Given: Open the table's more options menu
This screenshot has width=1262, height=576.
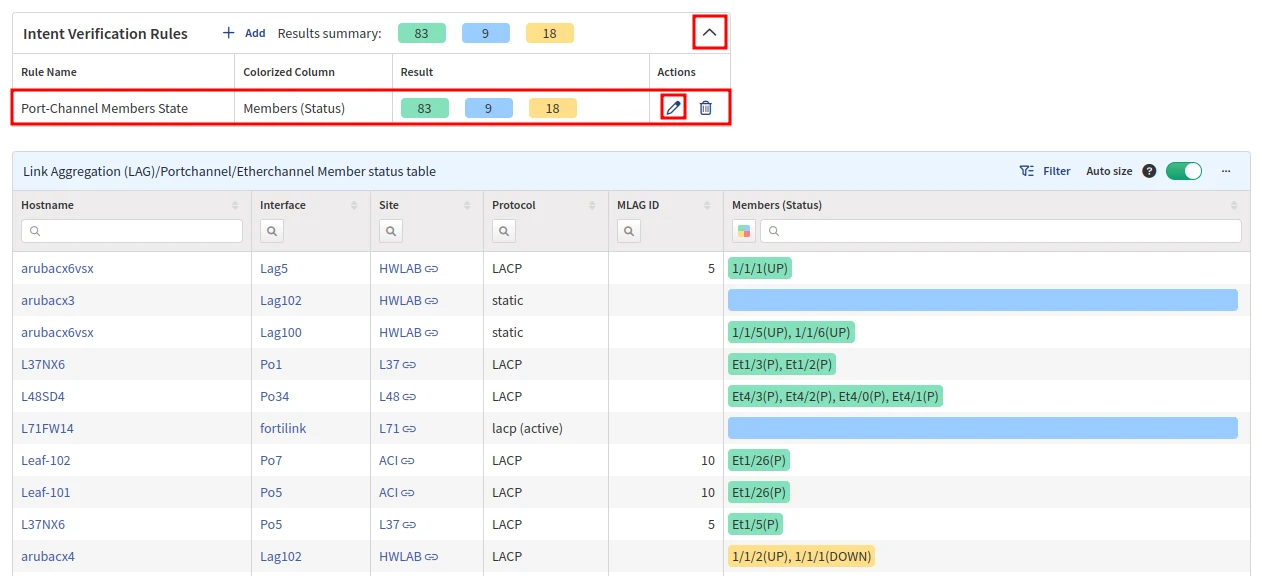Looking at the screenshot, I should pyautogui.click(x=1225, y=171).
